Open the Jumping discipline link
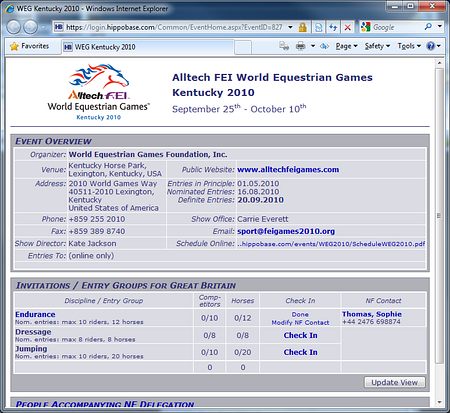This screenshot has width=450, height=413. click(x=31, y=349)
